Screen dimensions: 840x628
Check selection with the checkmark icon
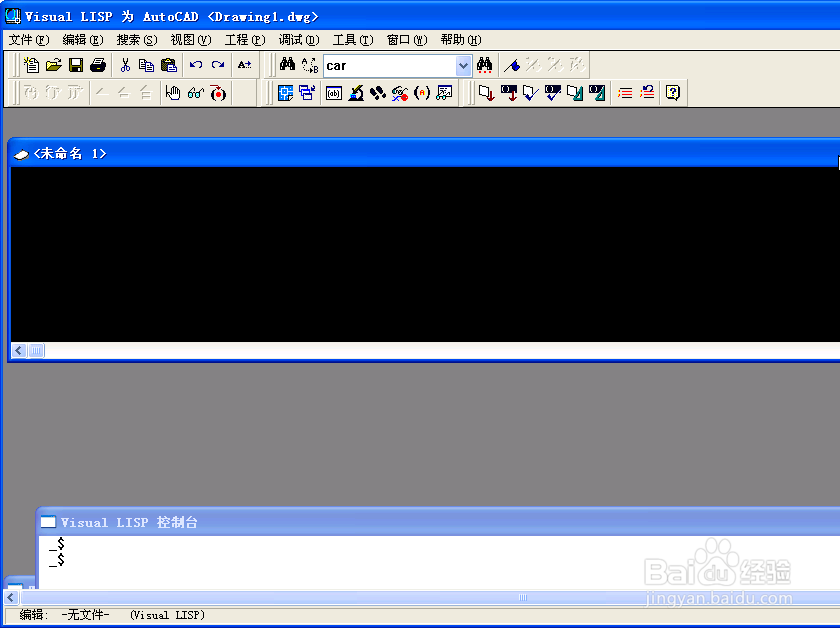530,93
